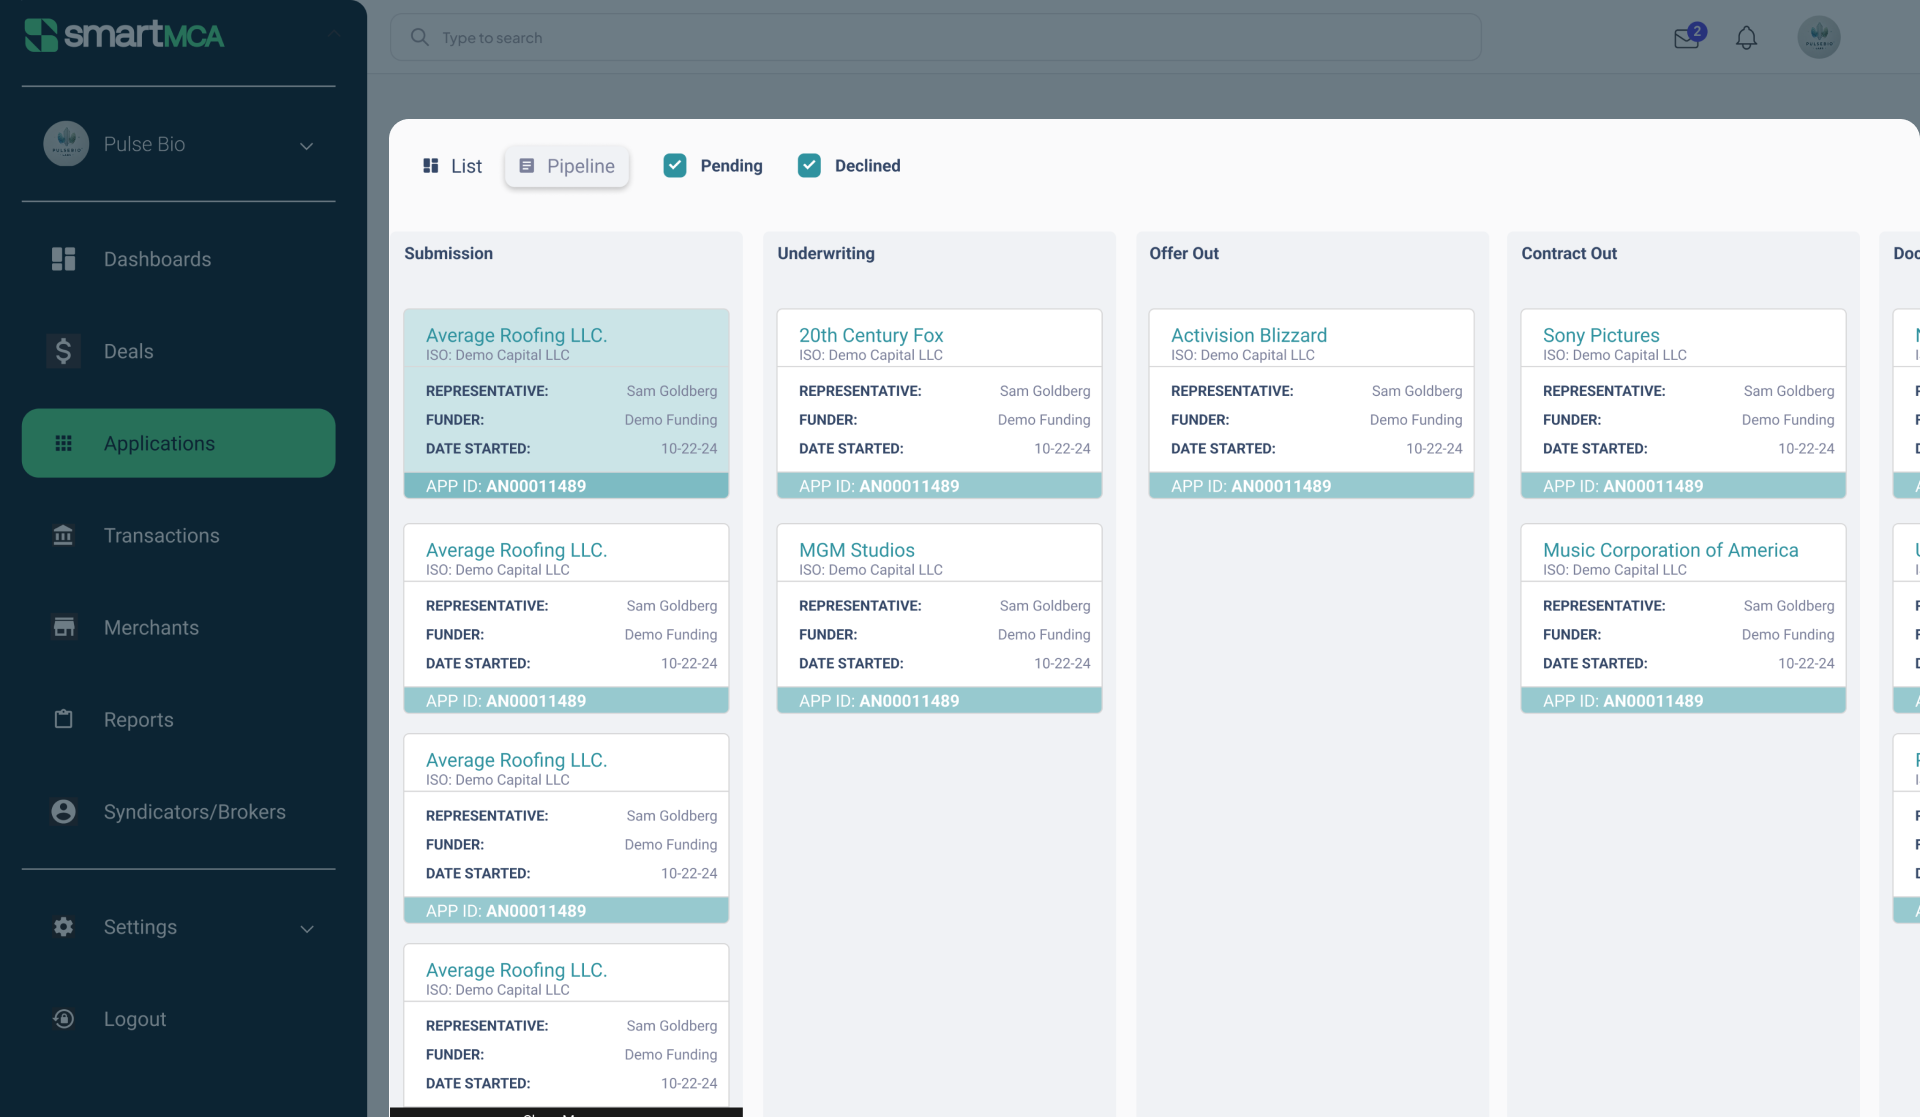
Task: Click the Reports clipboard icon
Action: 63,719
